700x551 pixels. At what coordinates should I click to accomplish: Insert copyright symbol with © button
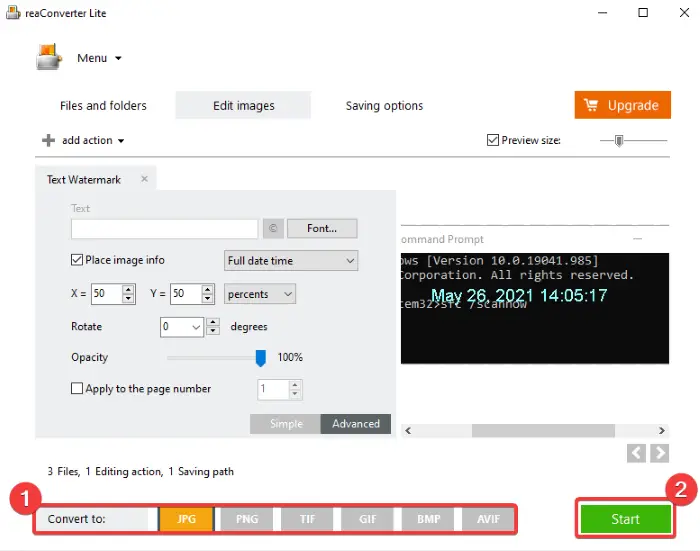pyautogui.click(x=273, y=229)
